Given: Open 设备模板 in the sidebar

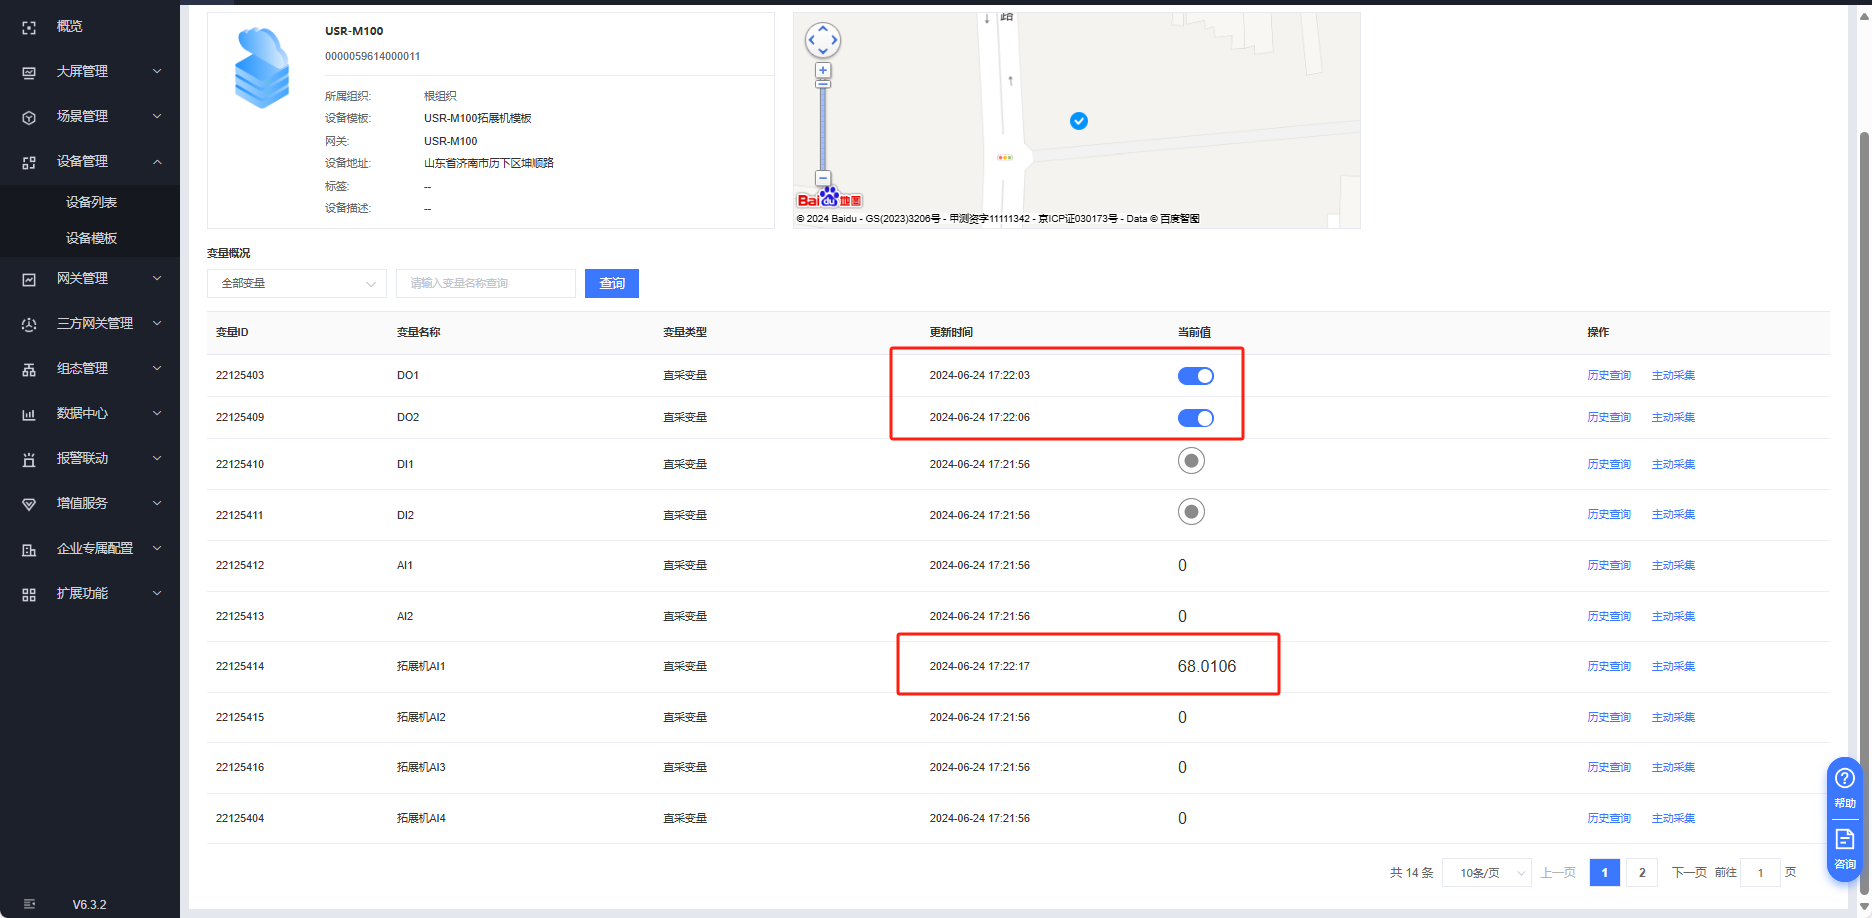Looking at the screenshot, I should point(91,238).
